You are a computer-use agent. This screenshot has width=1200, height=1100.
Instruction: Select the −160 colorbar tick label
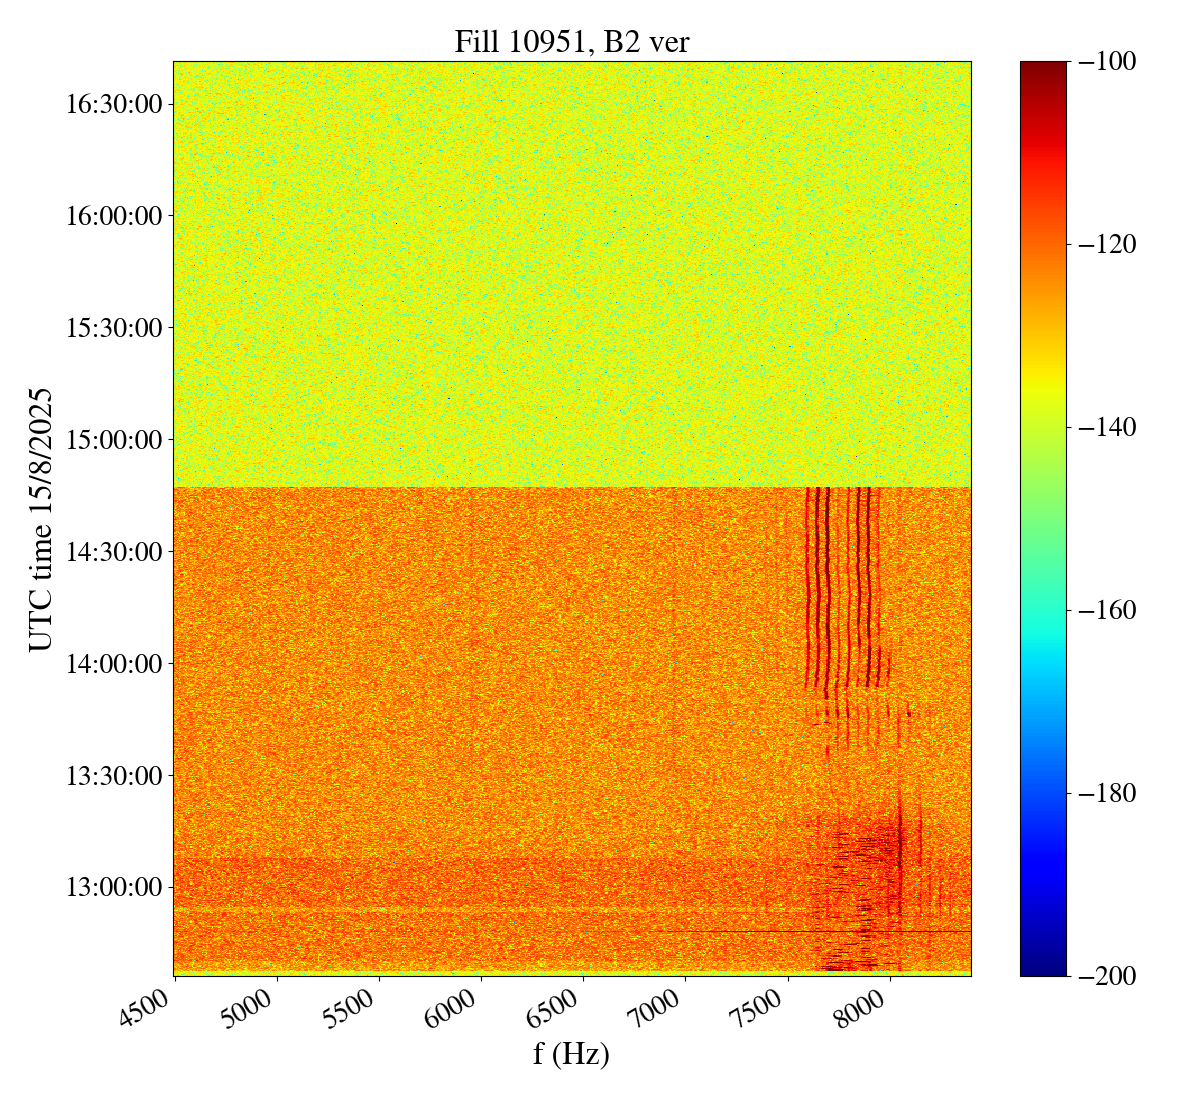(1104, 610)
